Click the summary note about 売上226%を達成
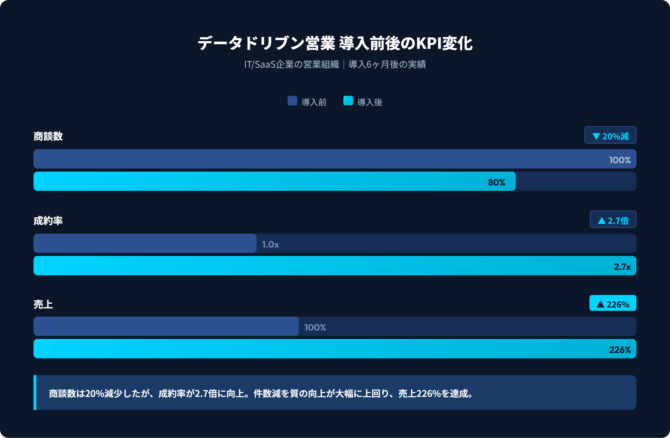Image resolution: width=670 pixels, height=438 pixels. (260, 393)
